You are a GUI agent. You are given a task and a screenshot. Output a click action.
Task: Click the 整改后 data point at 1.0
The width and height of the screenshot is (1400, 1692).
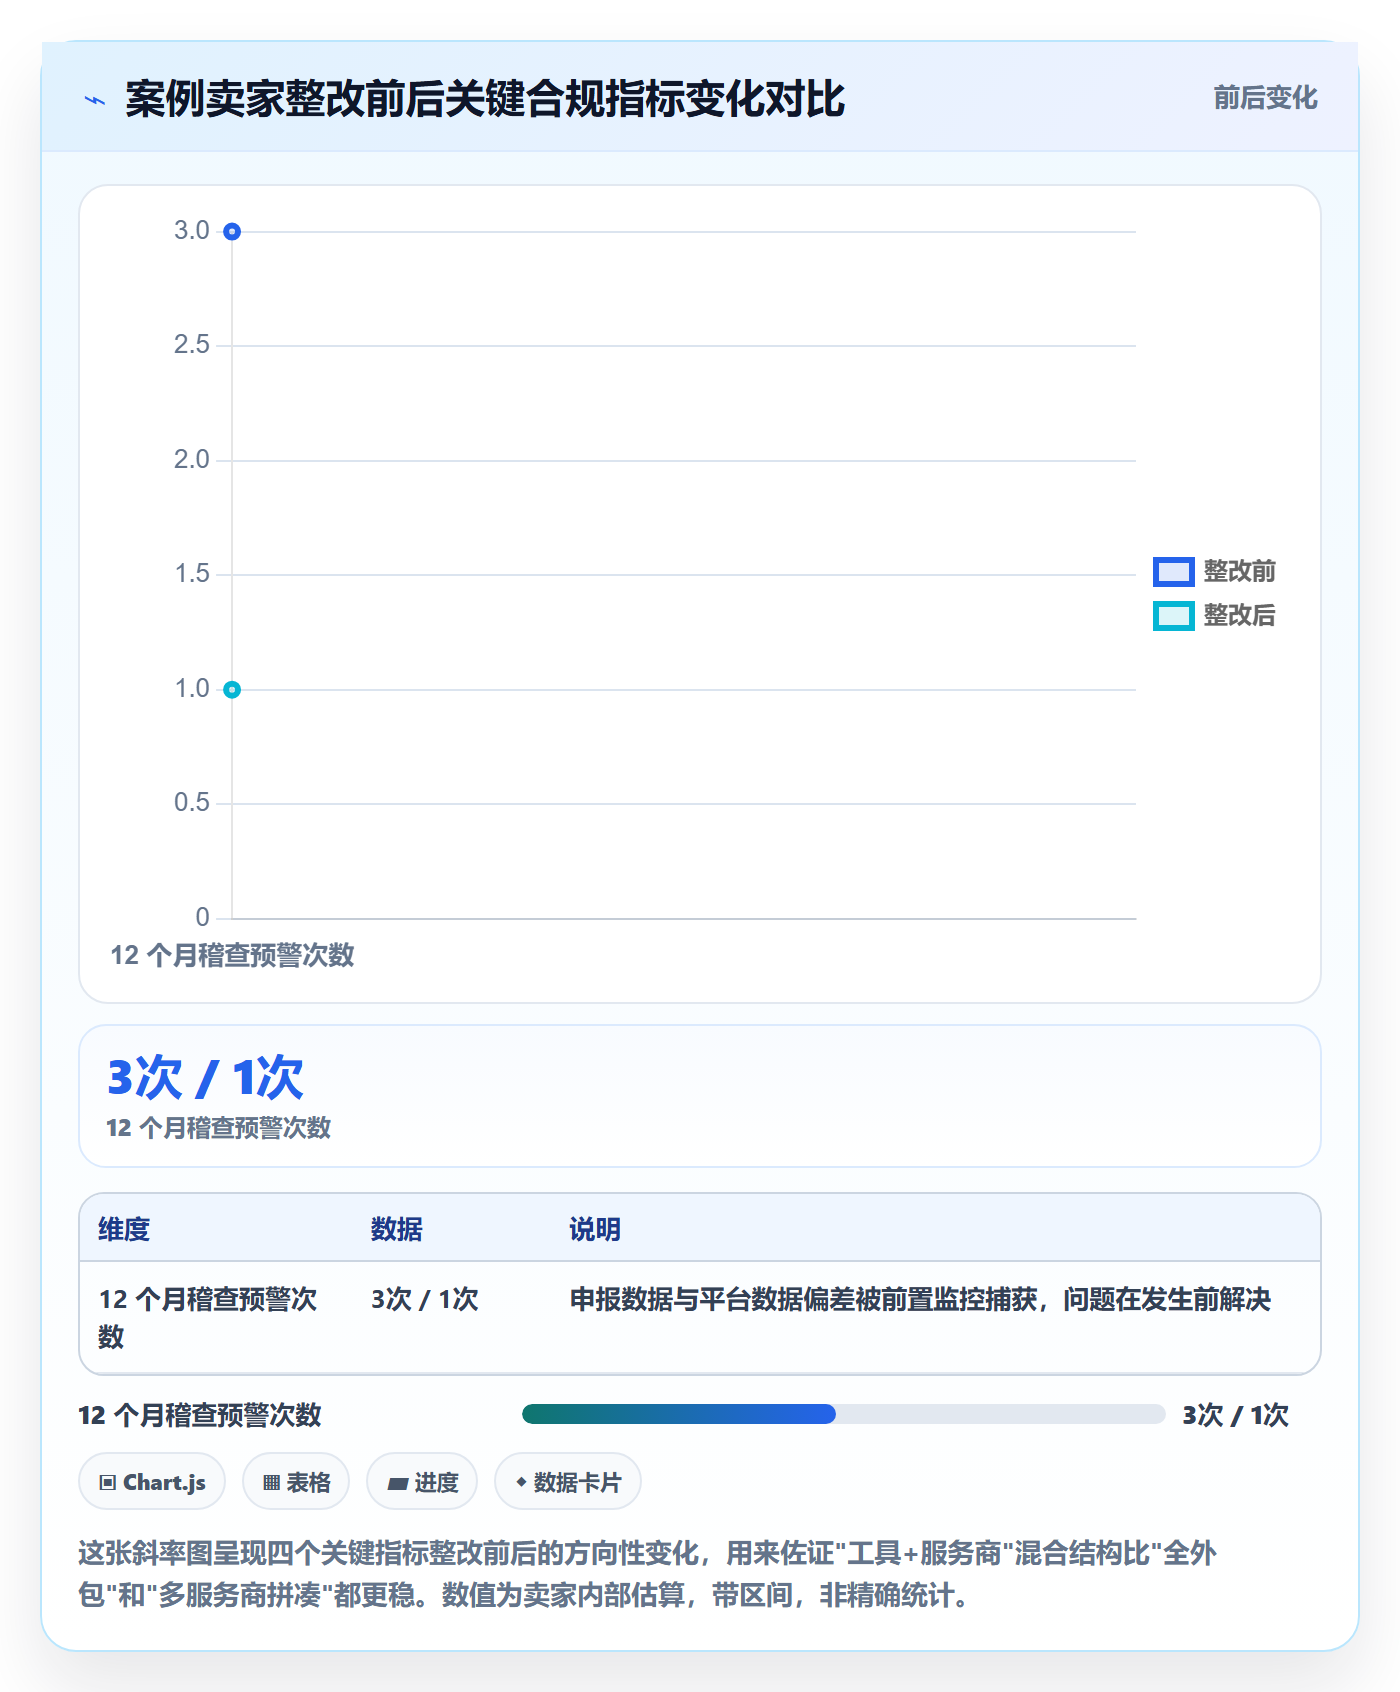click(x=232, y=690)
